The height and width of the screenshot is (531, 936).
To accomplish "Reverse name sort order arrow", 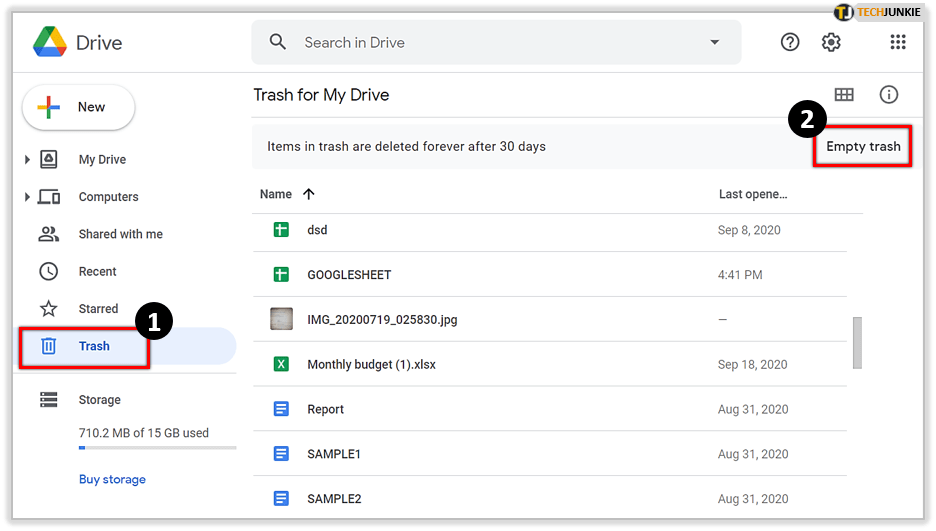I will pyautogui.click(x=308, y=194).
